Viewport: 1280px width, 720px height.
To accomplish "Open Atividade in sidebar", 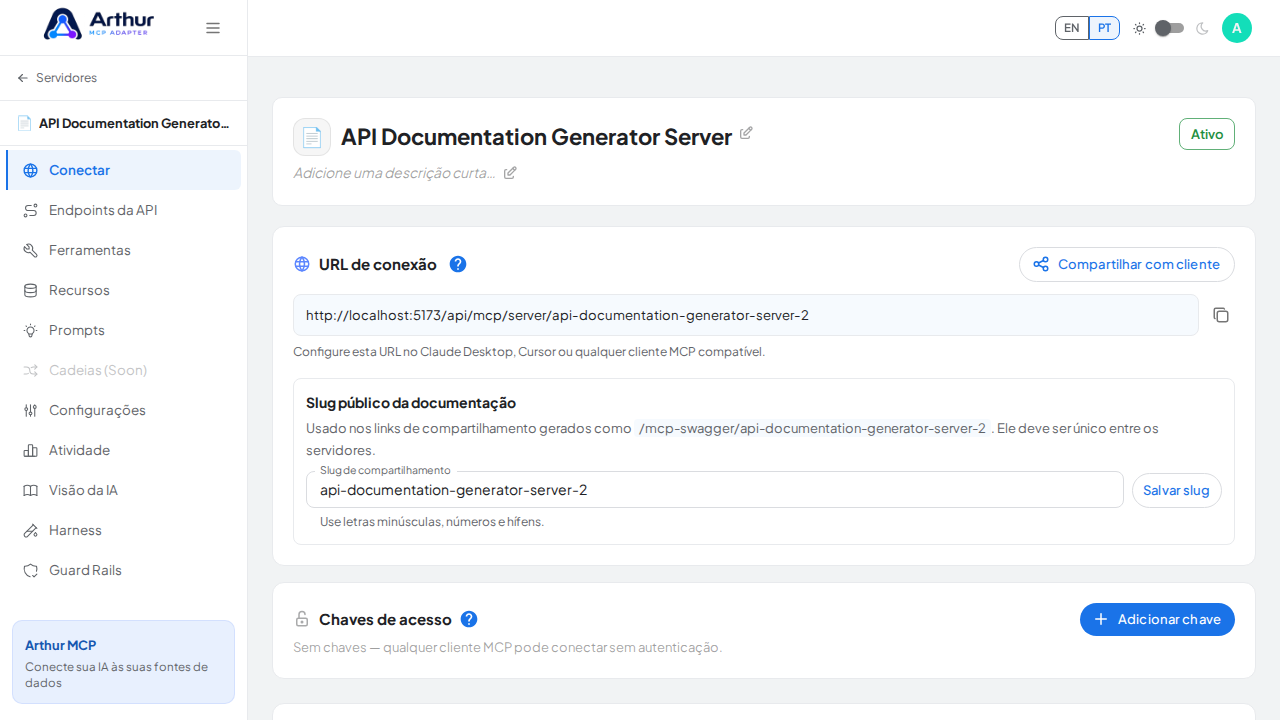I will pyautogui.click(x=123, y=450).
